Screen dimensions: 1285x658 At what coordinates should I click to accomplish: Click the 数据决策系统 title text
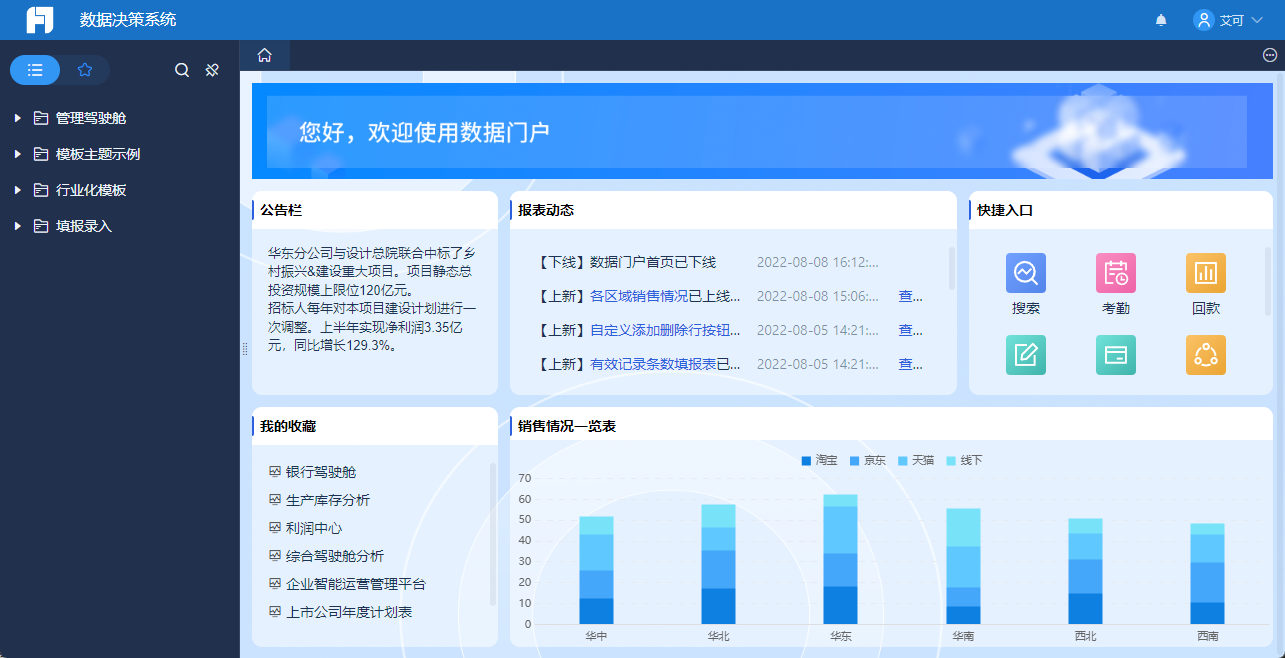click(128, 20)
